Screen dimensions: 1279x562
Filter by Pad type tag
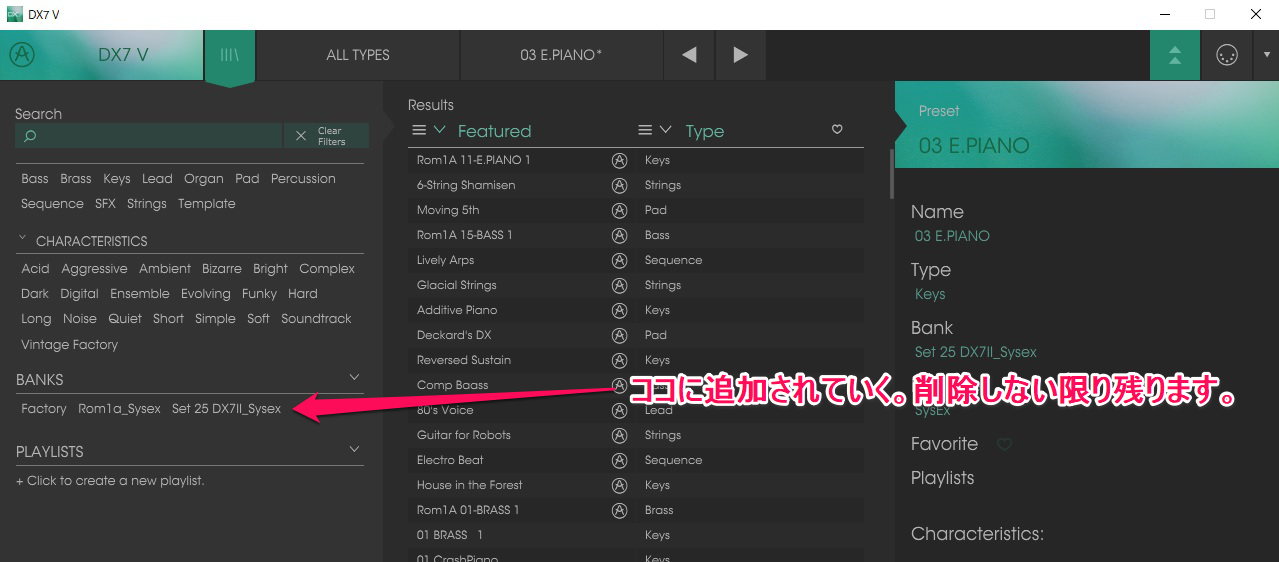247,179
